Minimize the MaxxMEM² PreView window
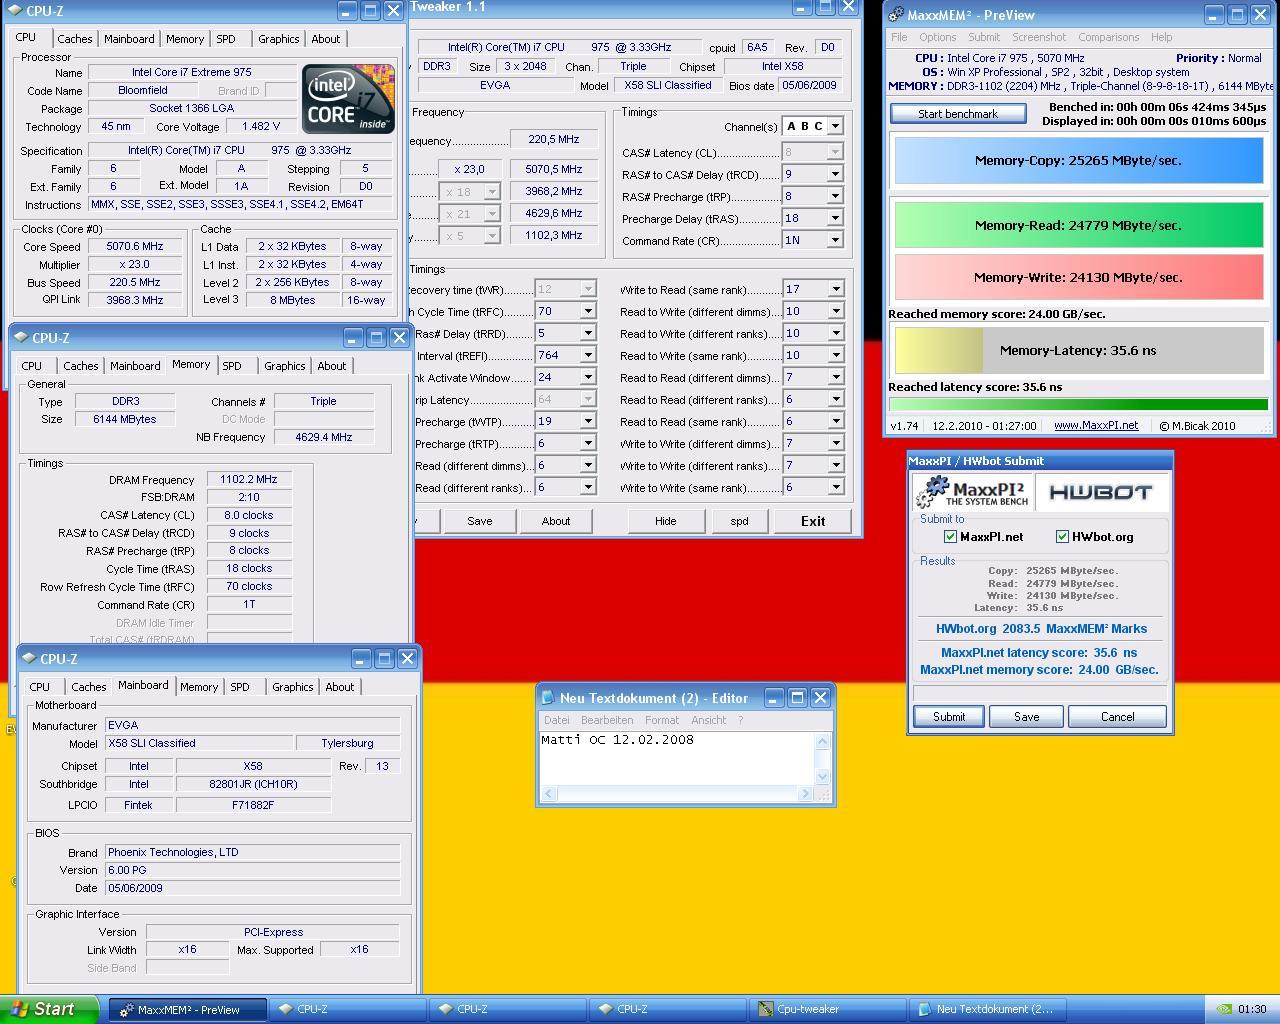Screen dimensions: 1280x1024 1214,14
